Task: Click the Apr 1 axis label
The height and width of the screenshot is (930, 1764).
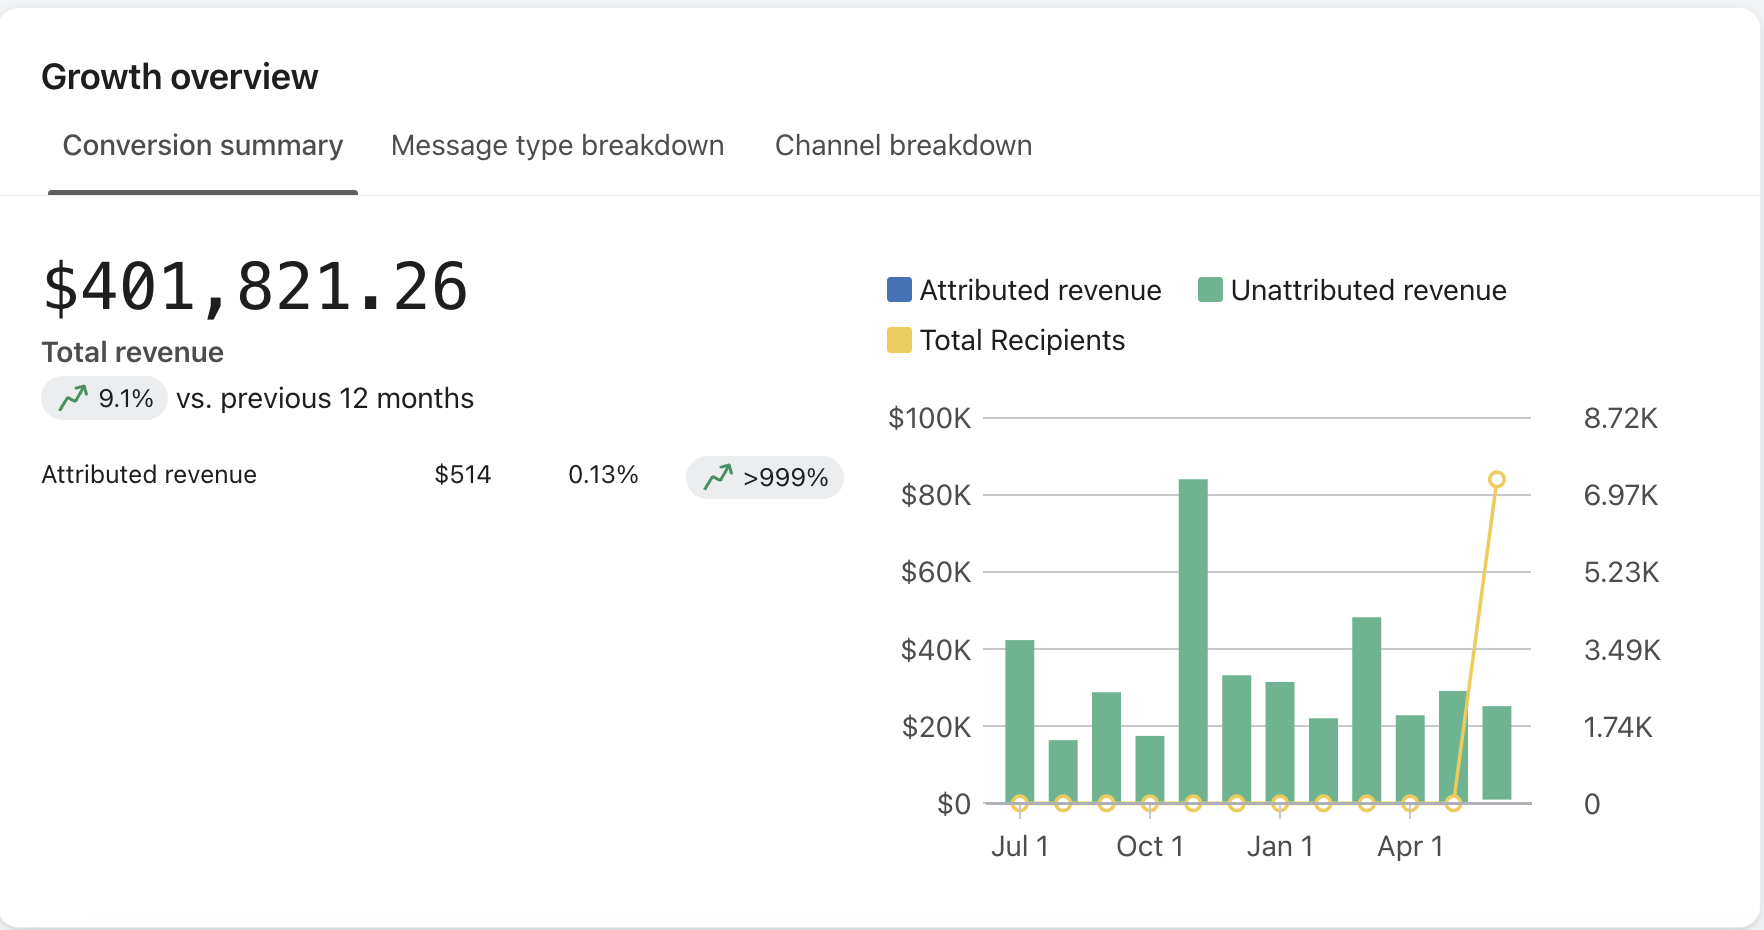Action: [x=1410, y=846]
